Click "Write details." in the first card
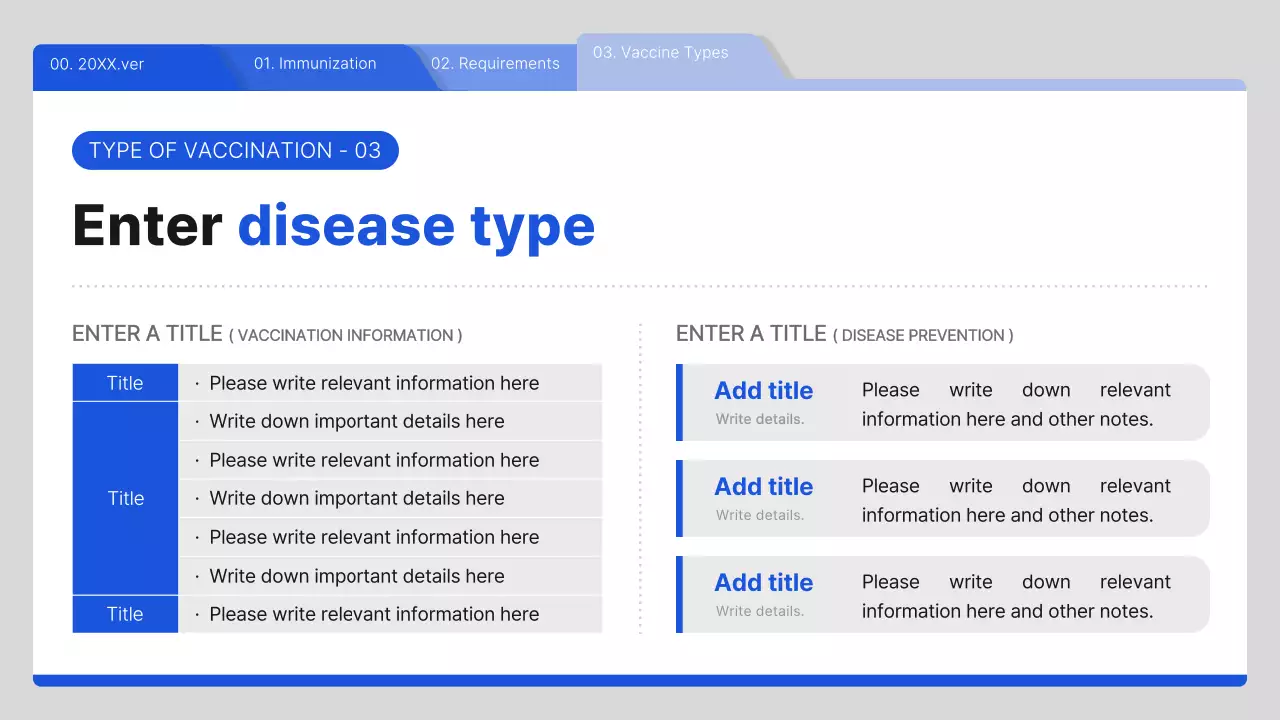This screenshot has height=720, width=1280. click(759, 419)
